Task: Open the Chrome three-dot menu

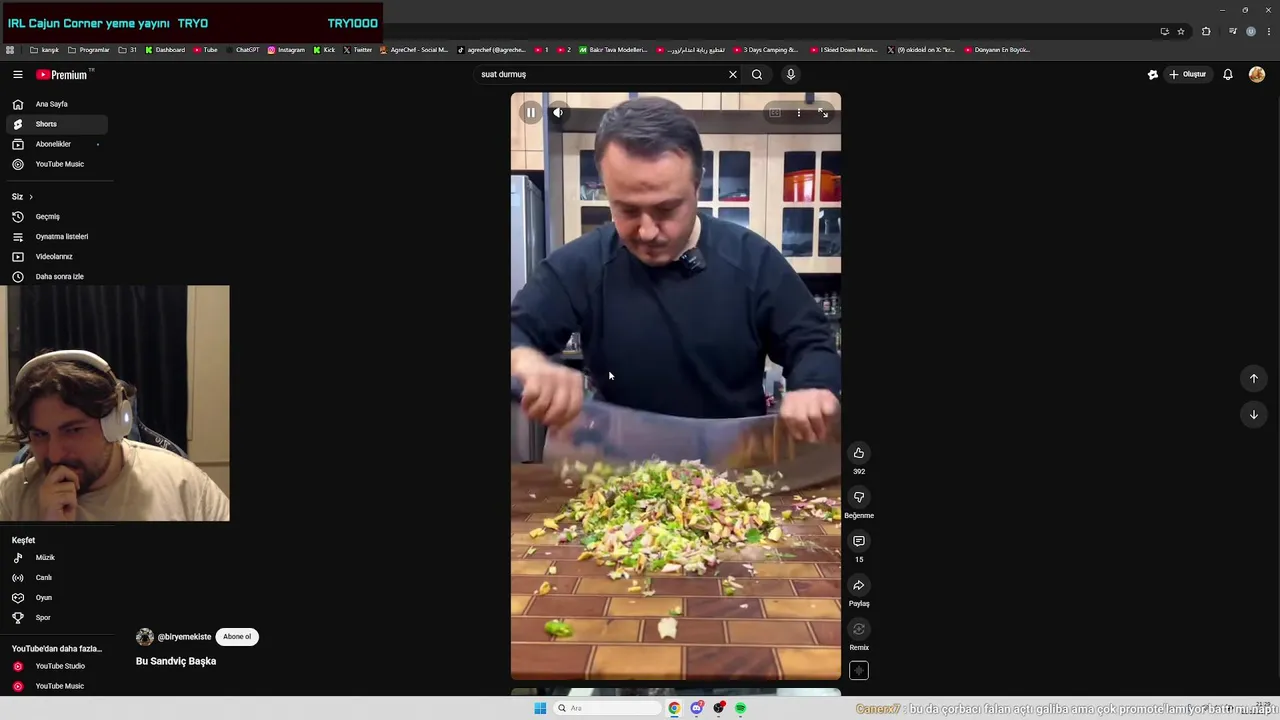Action: click(1268, 31)
